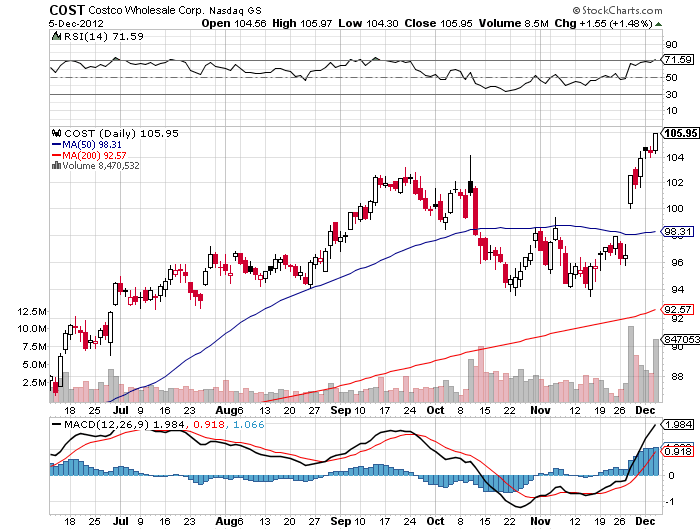Click the 104 price axis label
Screen dimensions: 700x530
tap(674, 157)
